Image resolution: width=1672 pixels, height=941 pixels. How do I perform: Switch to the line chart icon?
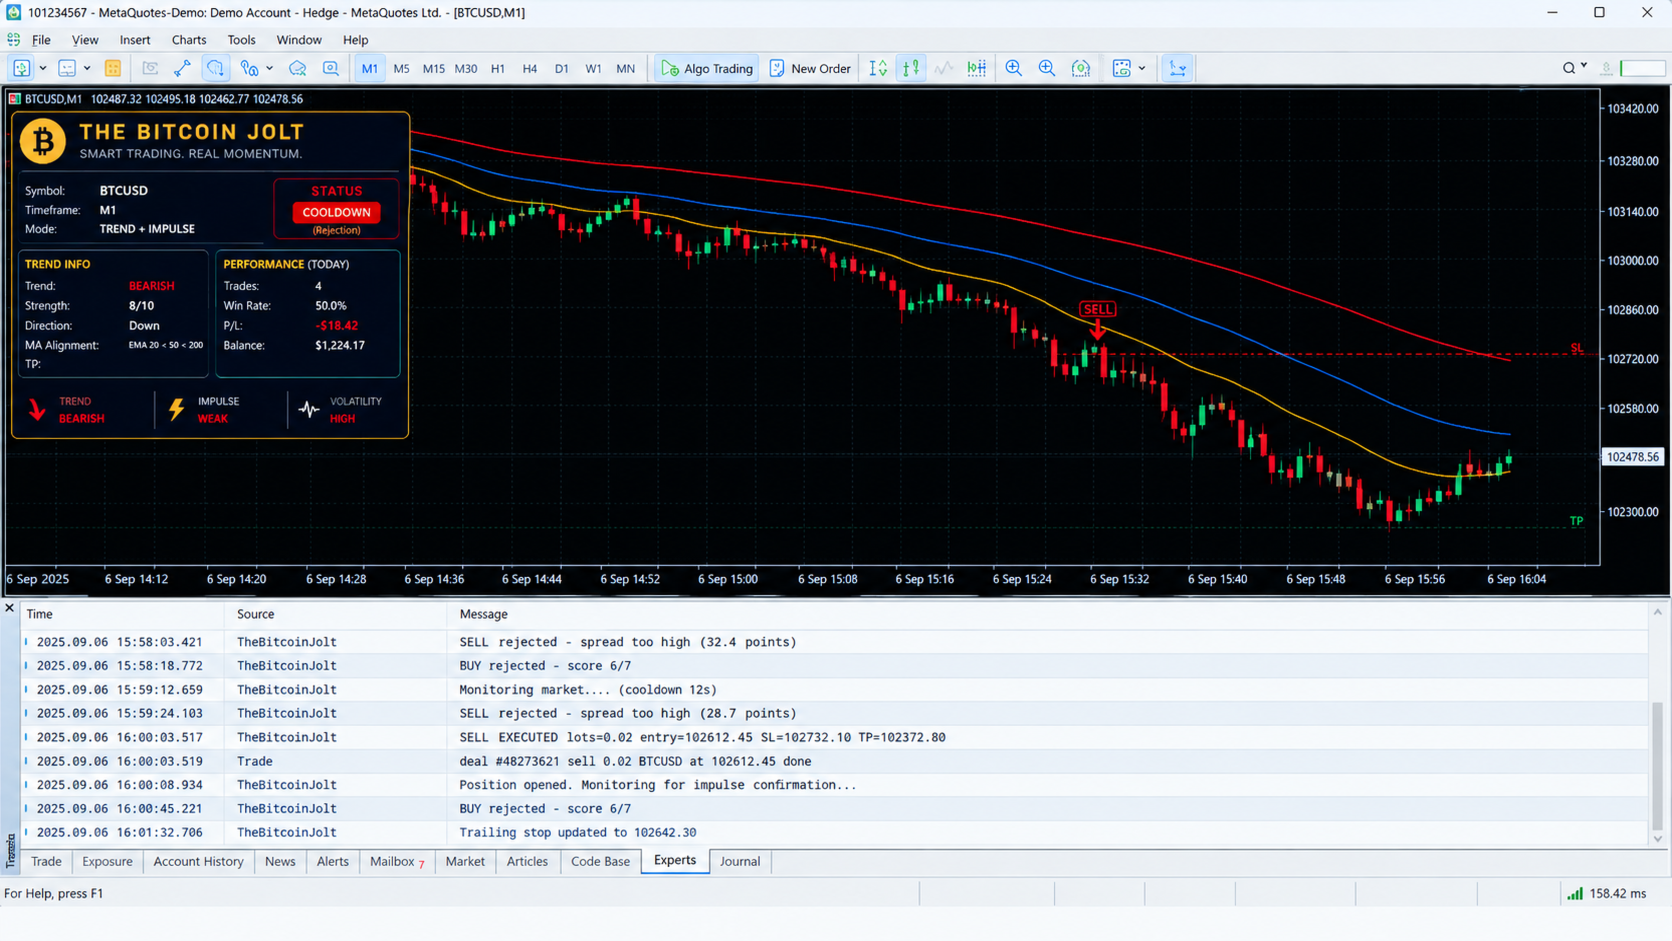click(944, 68)
